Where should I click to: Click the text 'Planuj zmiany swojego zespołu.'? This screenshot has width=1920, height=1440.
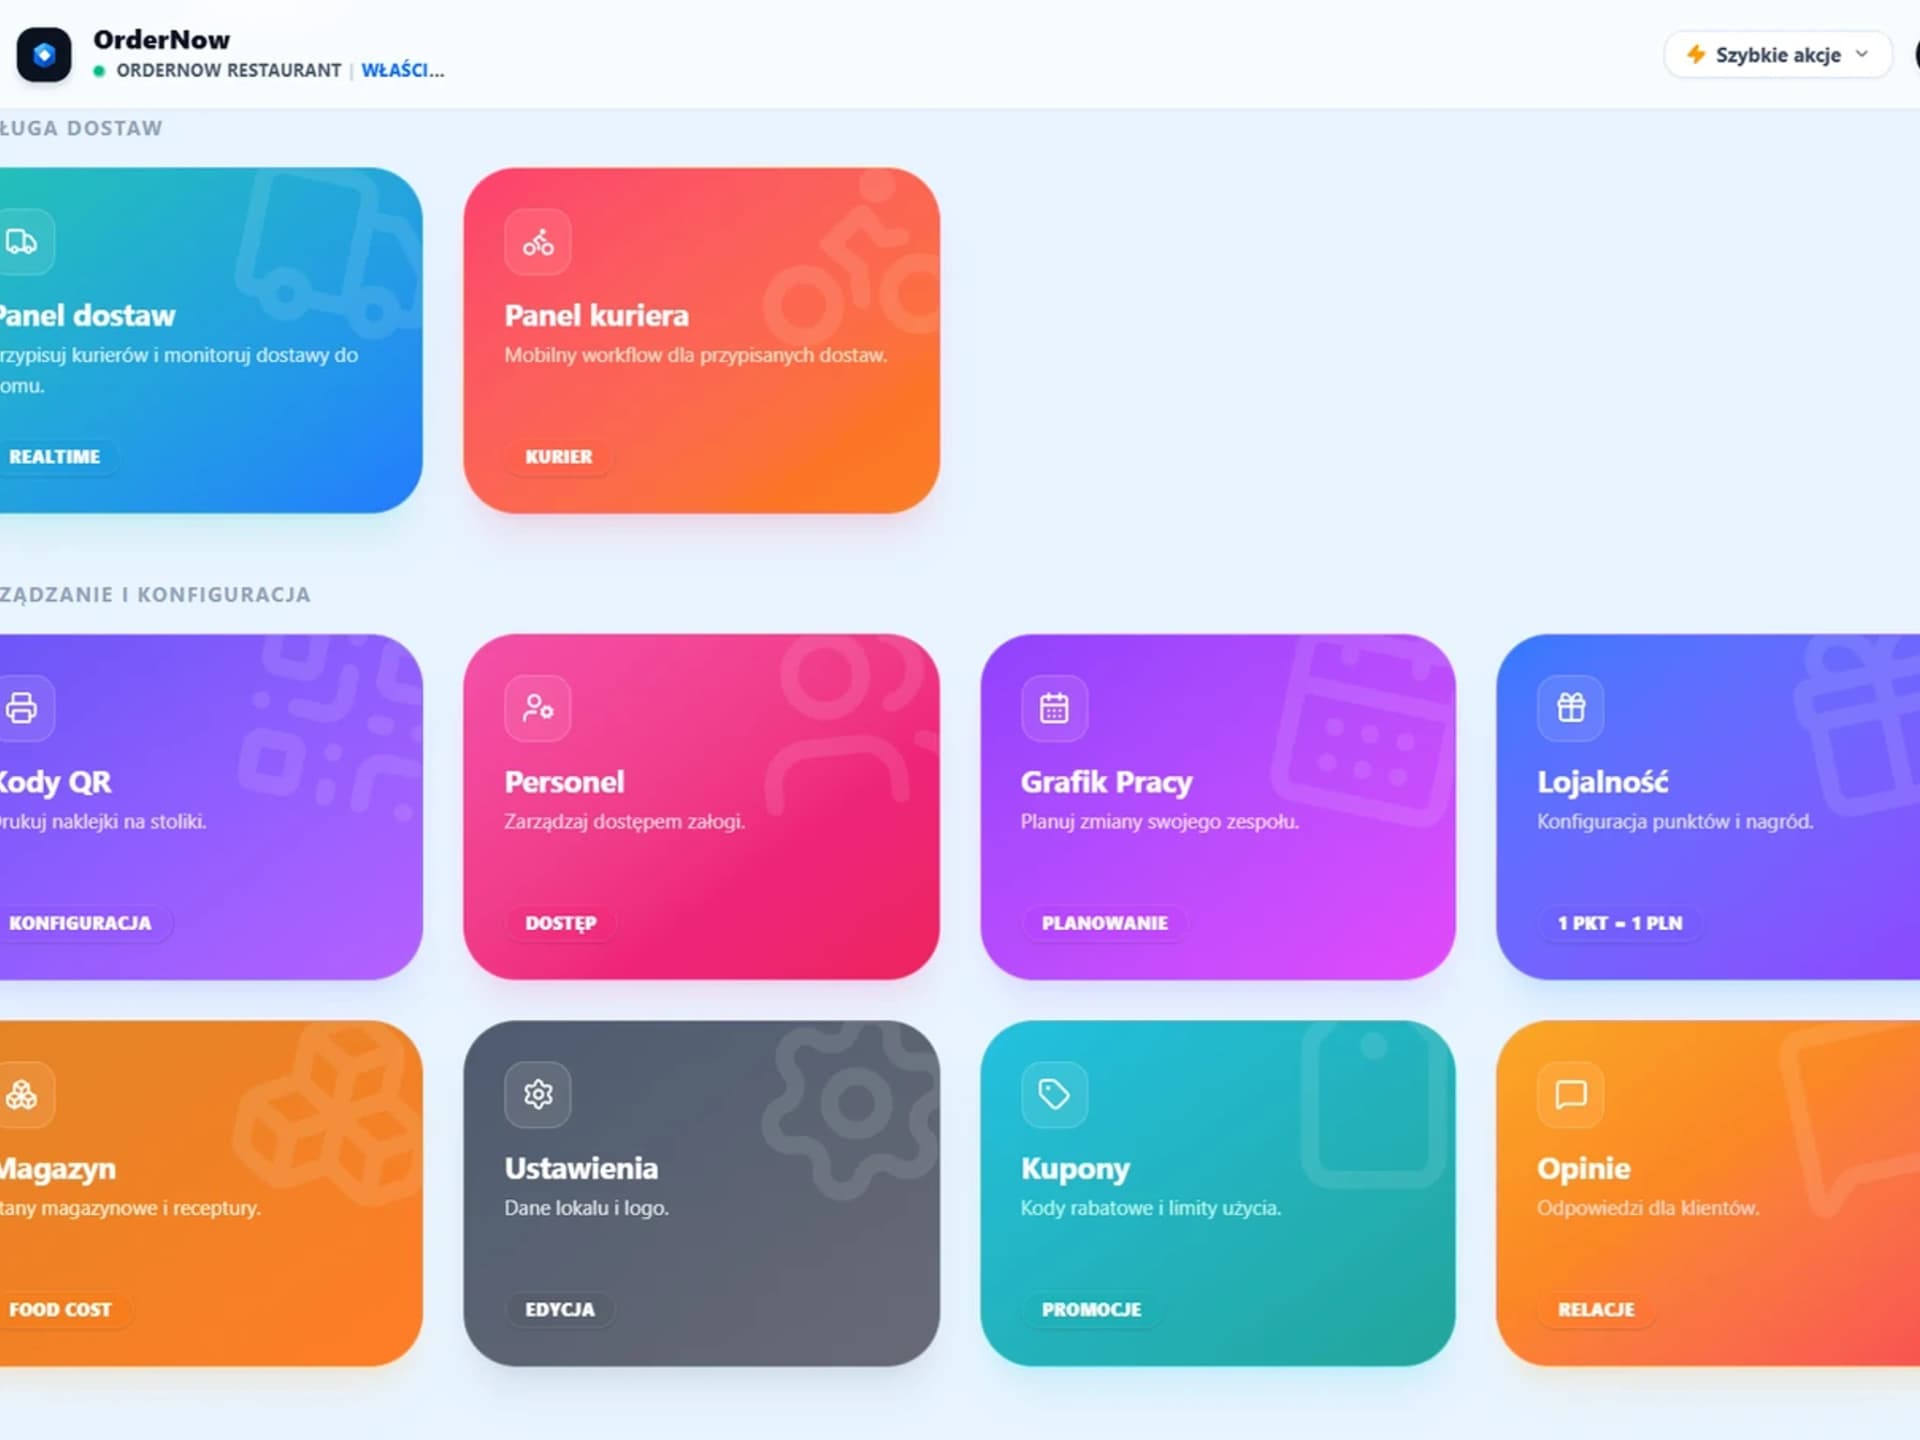[1160, 822]
